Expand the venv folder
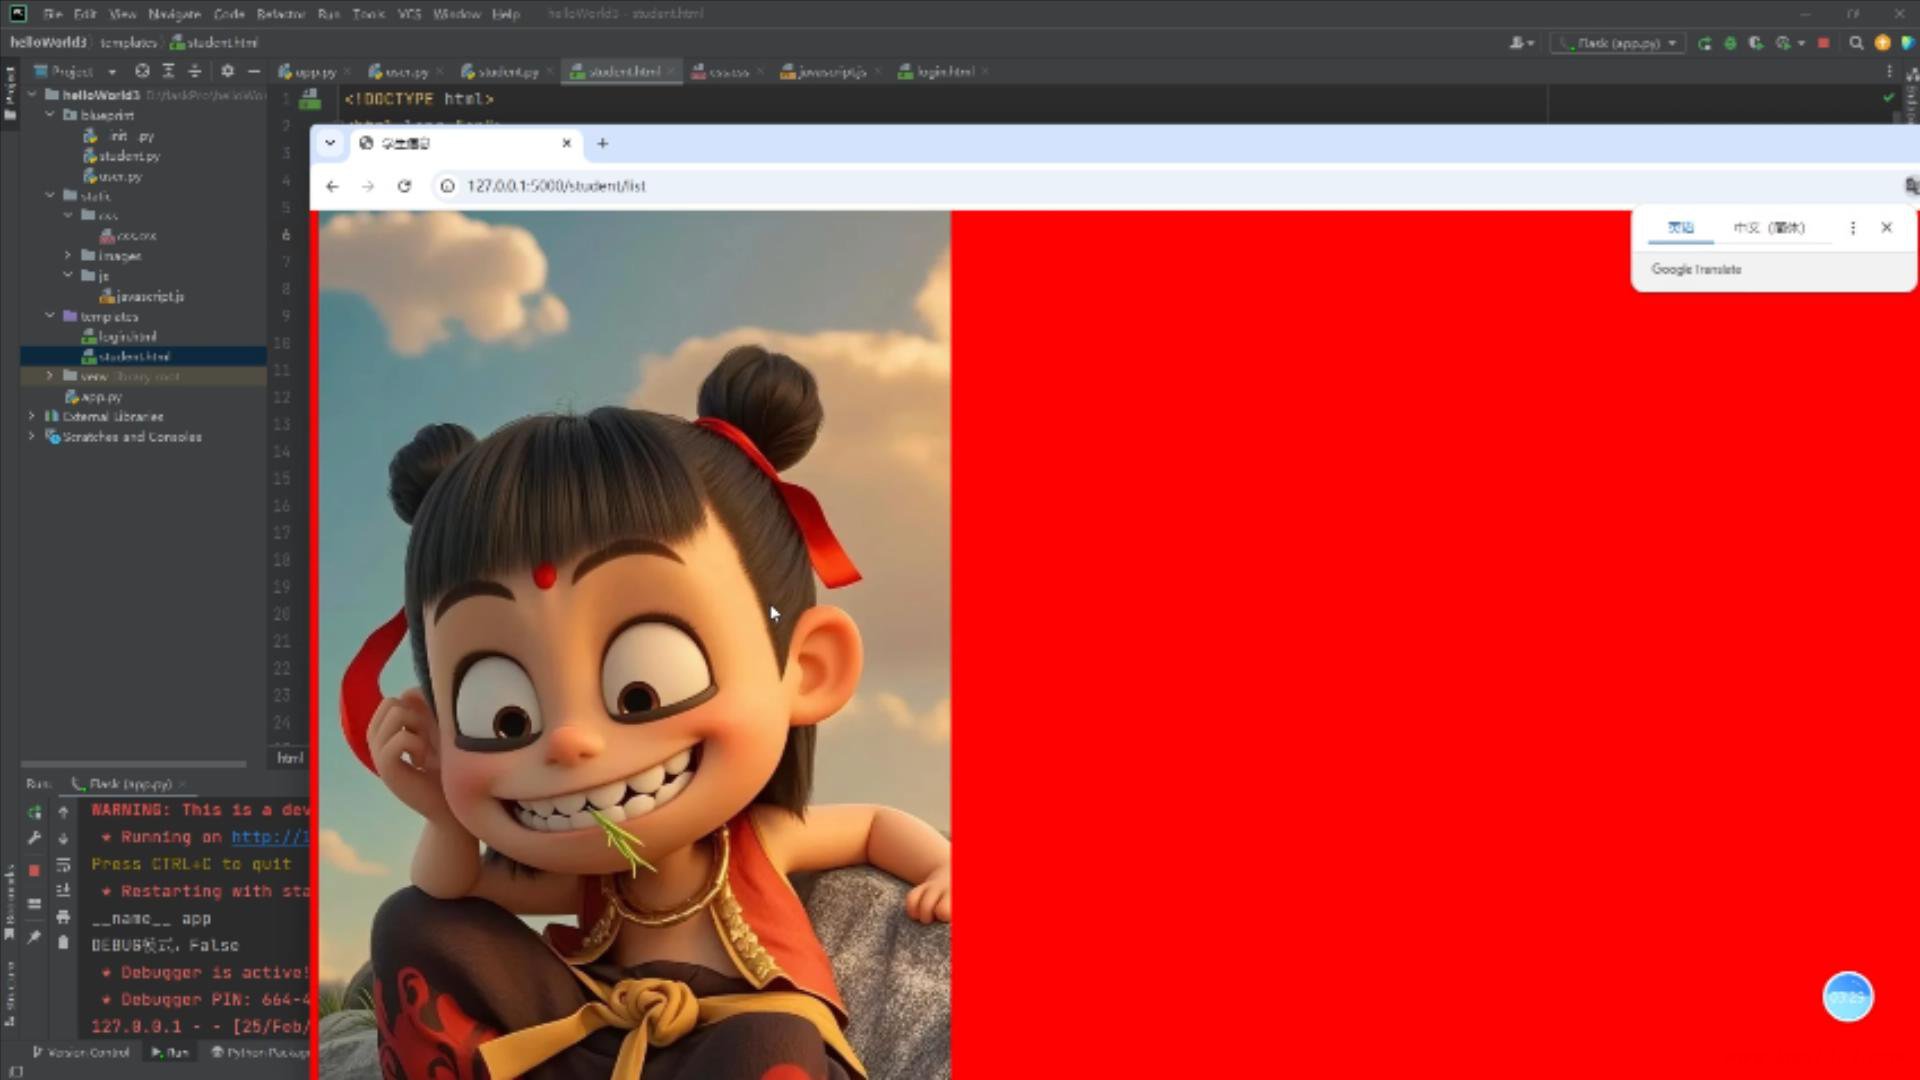Image resolution: width=1920 pixels, height=1080 pixels. (x=50, y=376)
